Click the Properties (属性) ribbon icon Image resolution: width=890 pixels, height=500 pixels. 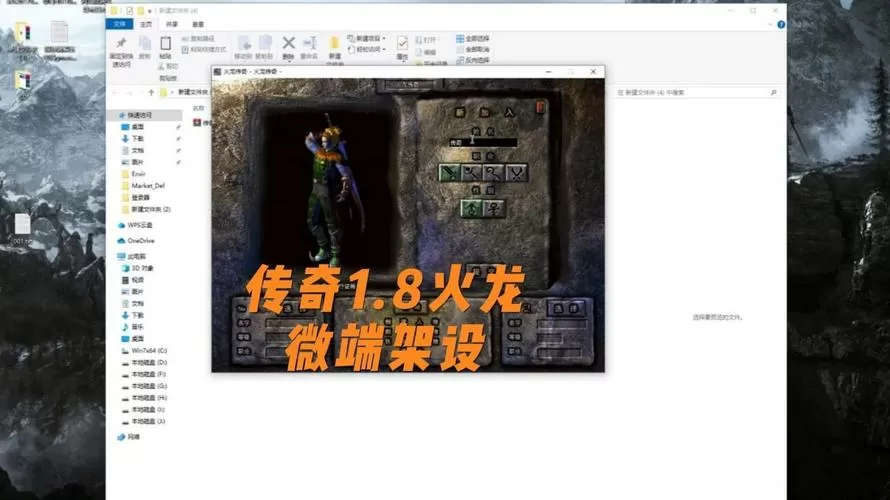point(402,48)
